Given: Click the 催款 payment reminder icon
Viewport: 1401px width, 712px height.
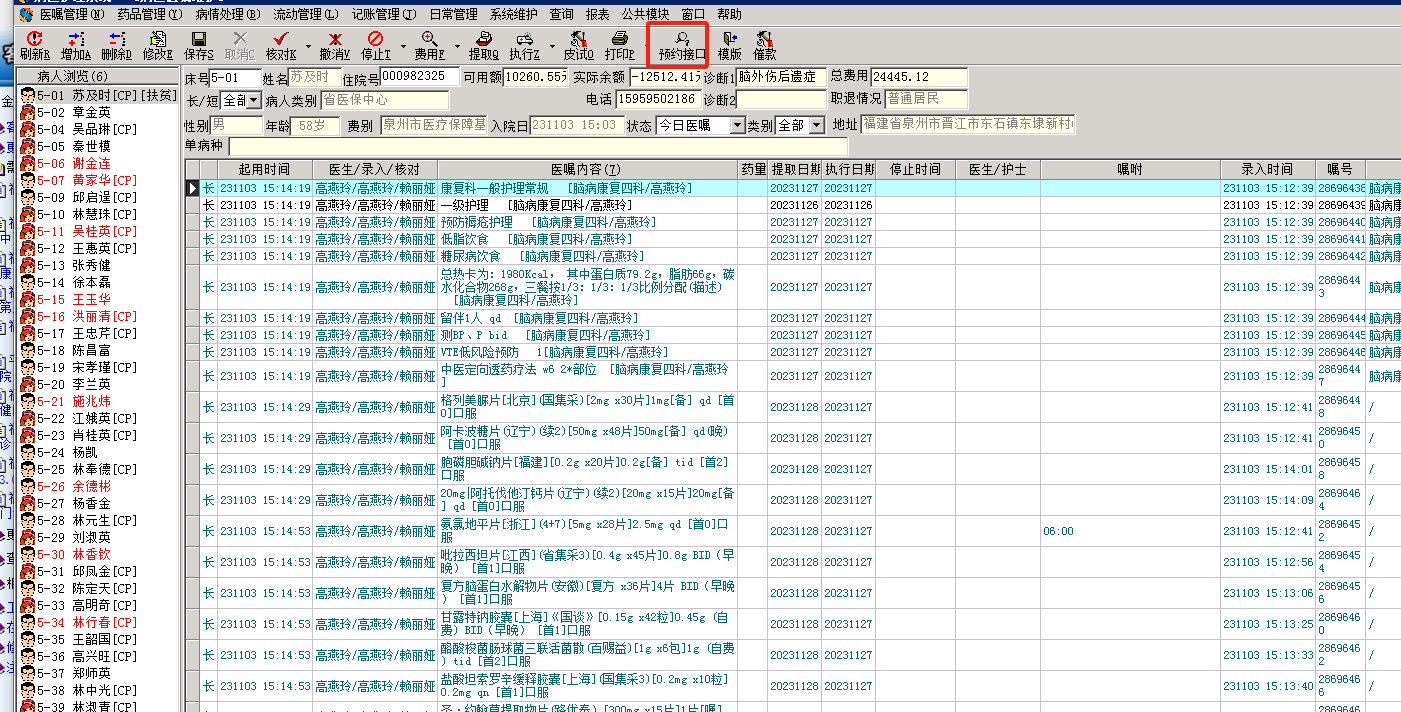Looking at the screenshot, I should click(764, 45).
